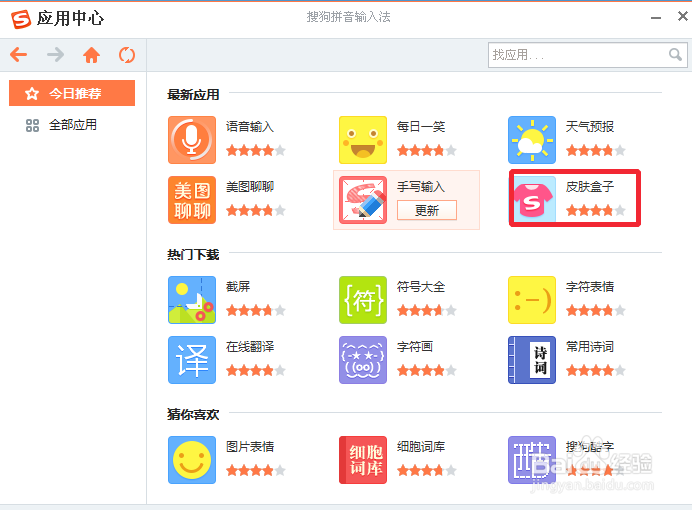Click the Sogou logo in title bar

21,19
